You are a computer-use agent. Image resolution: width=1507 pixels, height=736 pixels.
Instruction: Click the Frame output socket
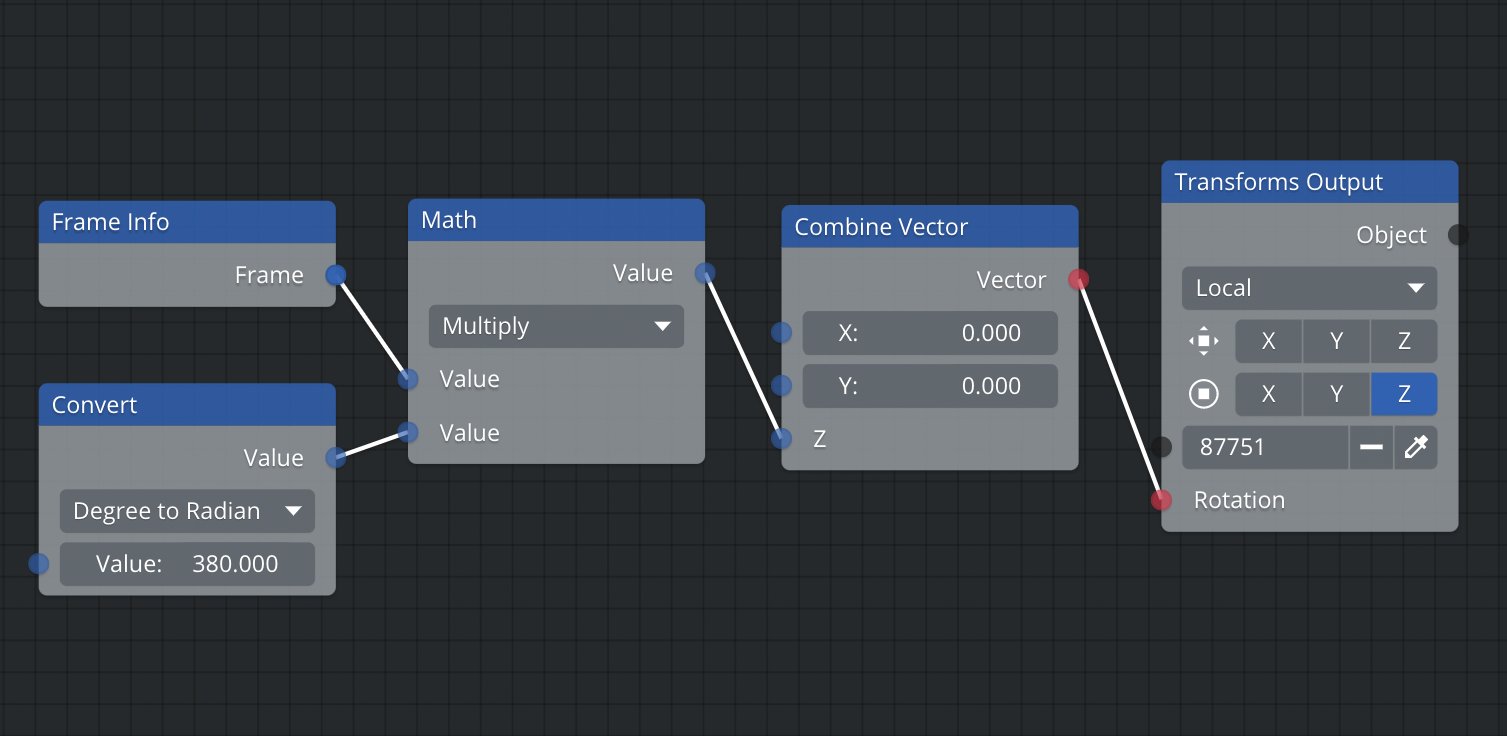[336, 274]
